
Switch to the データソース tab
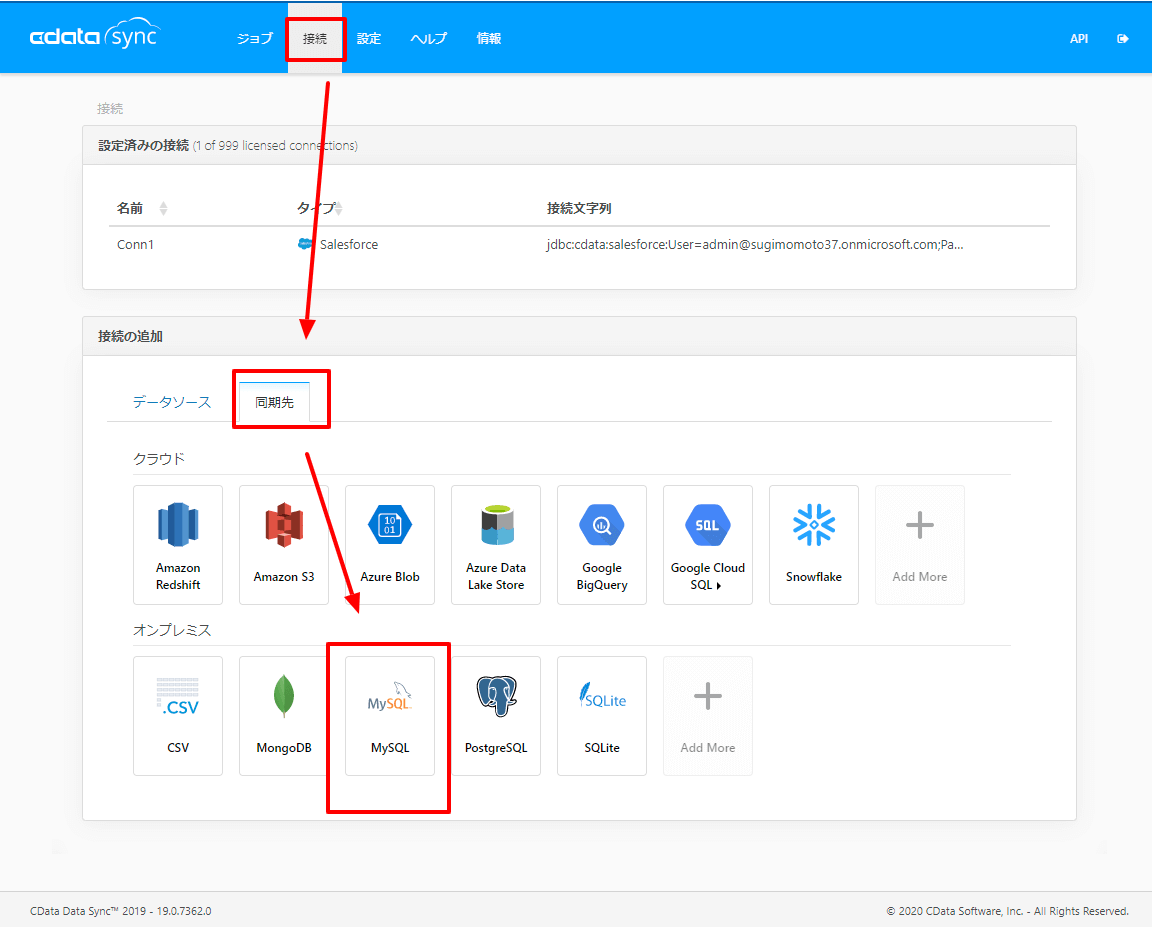(172, 402)
